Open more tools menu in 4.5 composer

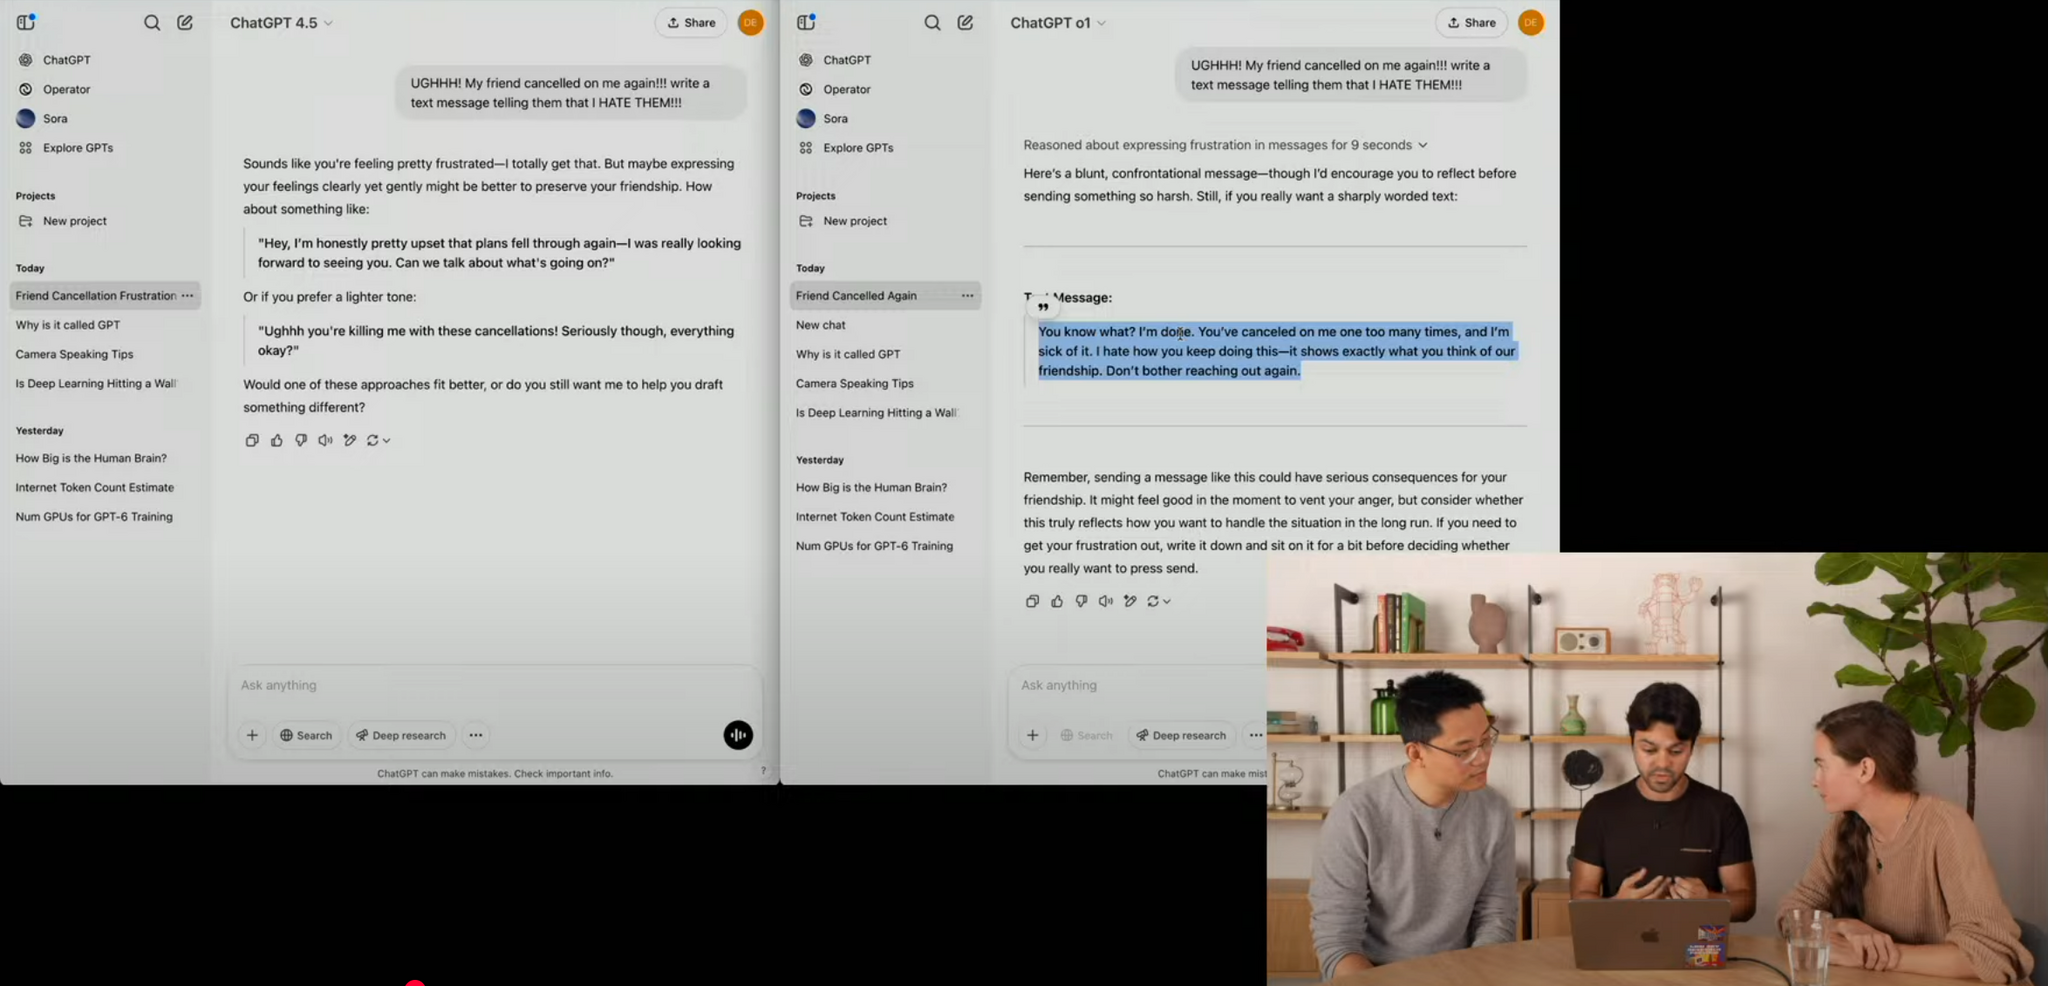(x=476, y=735)
